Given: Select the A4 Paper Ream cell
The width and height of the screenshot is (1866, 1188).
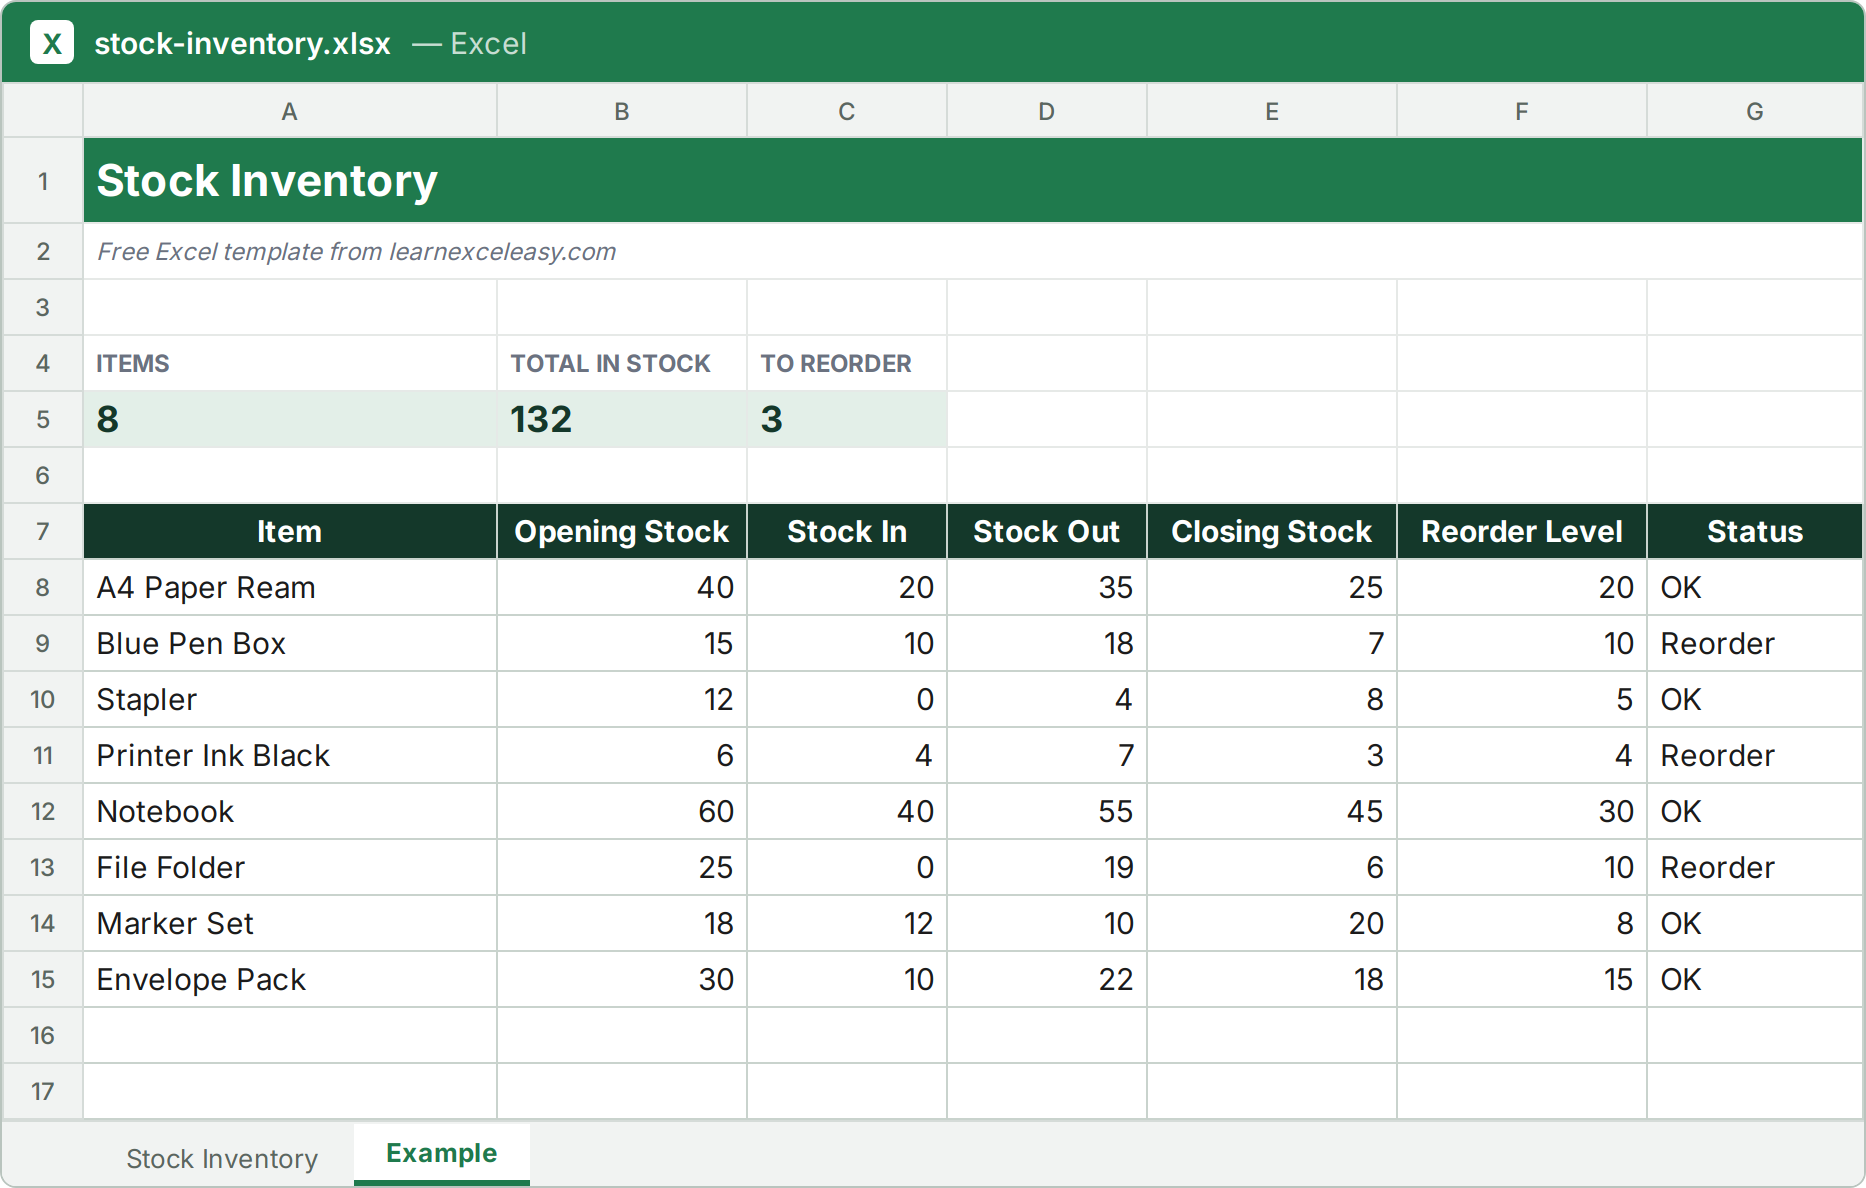Looking at the screenshot, I should (290, 587).
